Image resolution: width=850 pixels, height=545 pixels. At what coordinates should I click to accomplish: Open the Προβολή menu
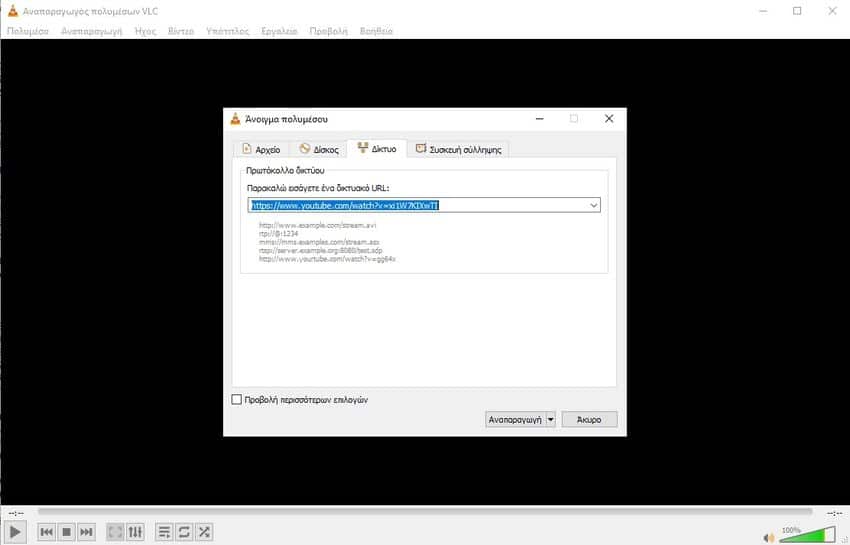pos(329,31)
